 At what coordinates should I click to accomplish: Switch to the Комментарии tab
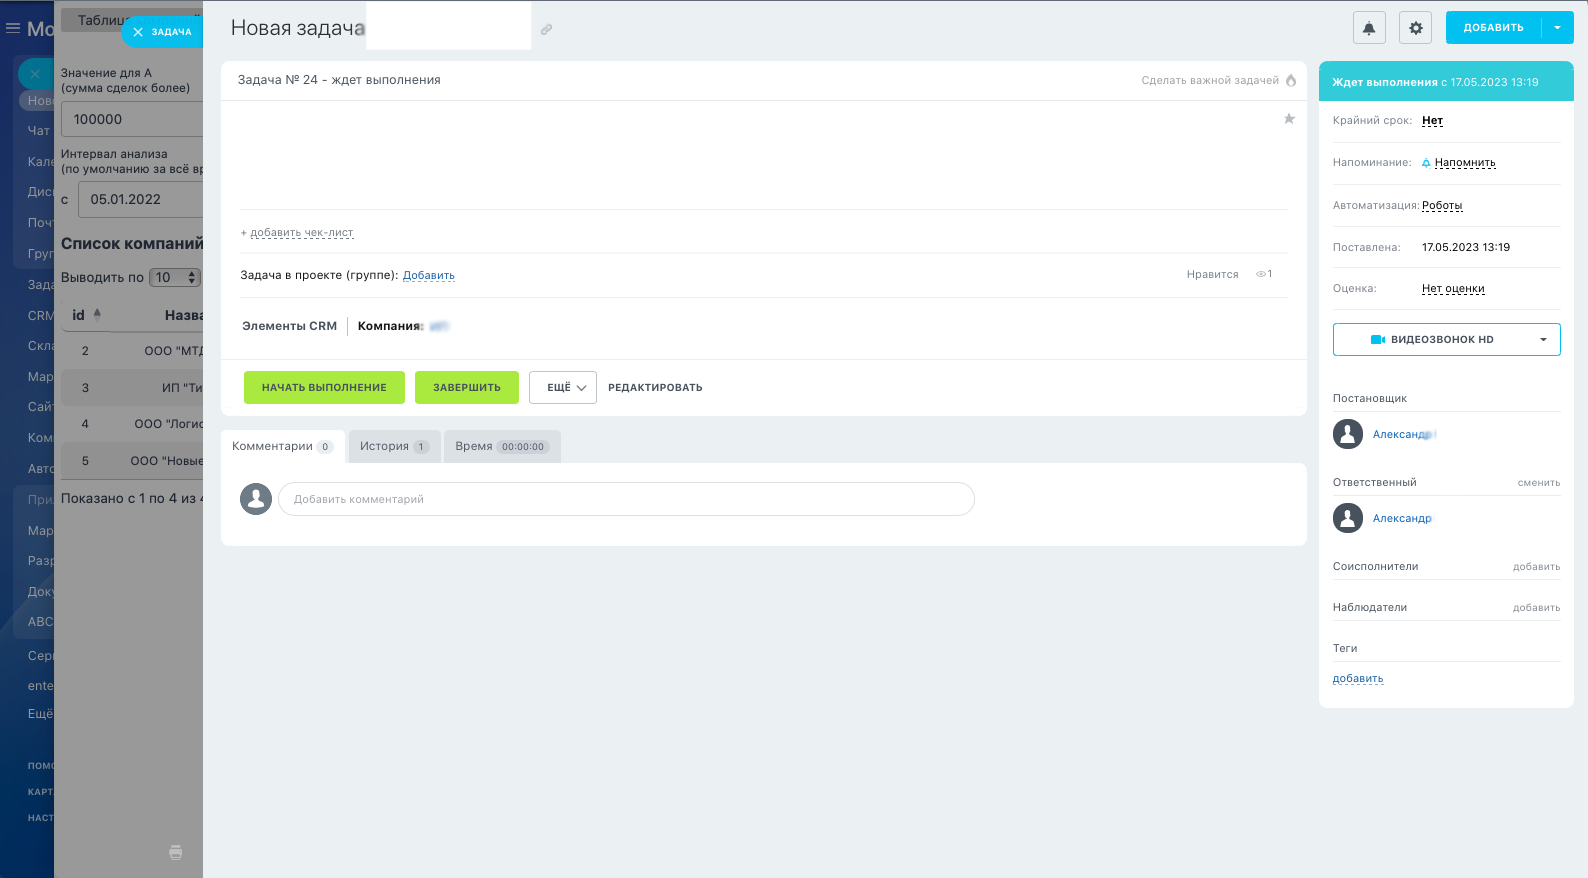click(x=283, y=446)
